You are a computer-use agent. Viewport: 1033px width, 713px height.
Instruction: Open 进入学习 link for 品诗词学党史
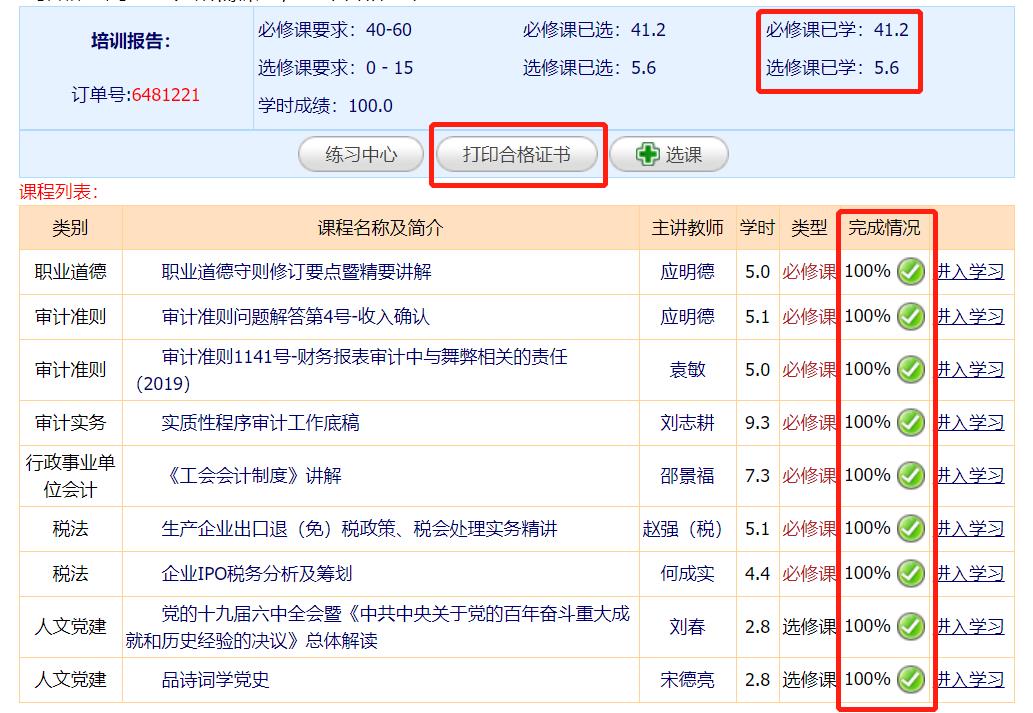[x=970, y=680]
